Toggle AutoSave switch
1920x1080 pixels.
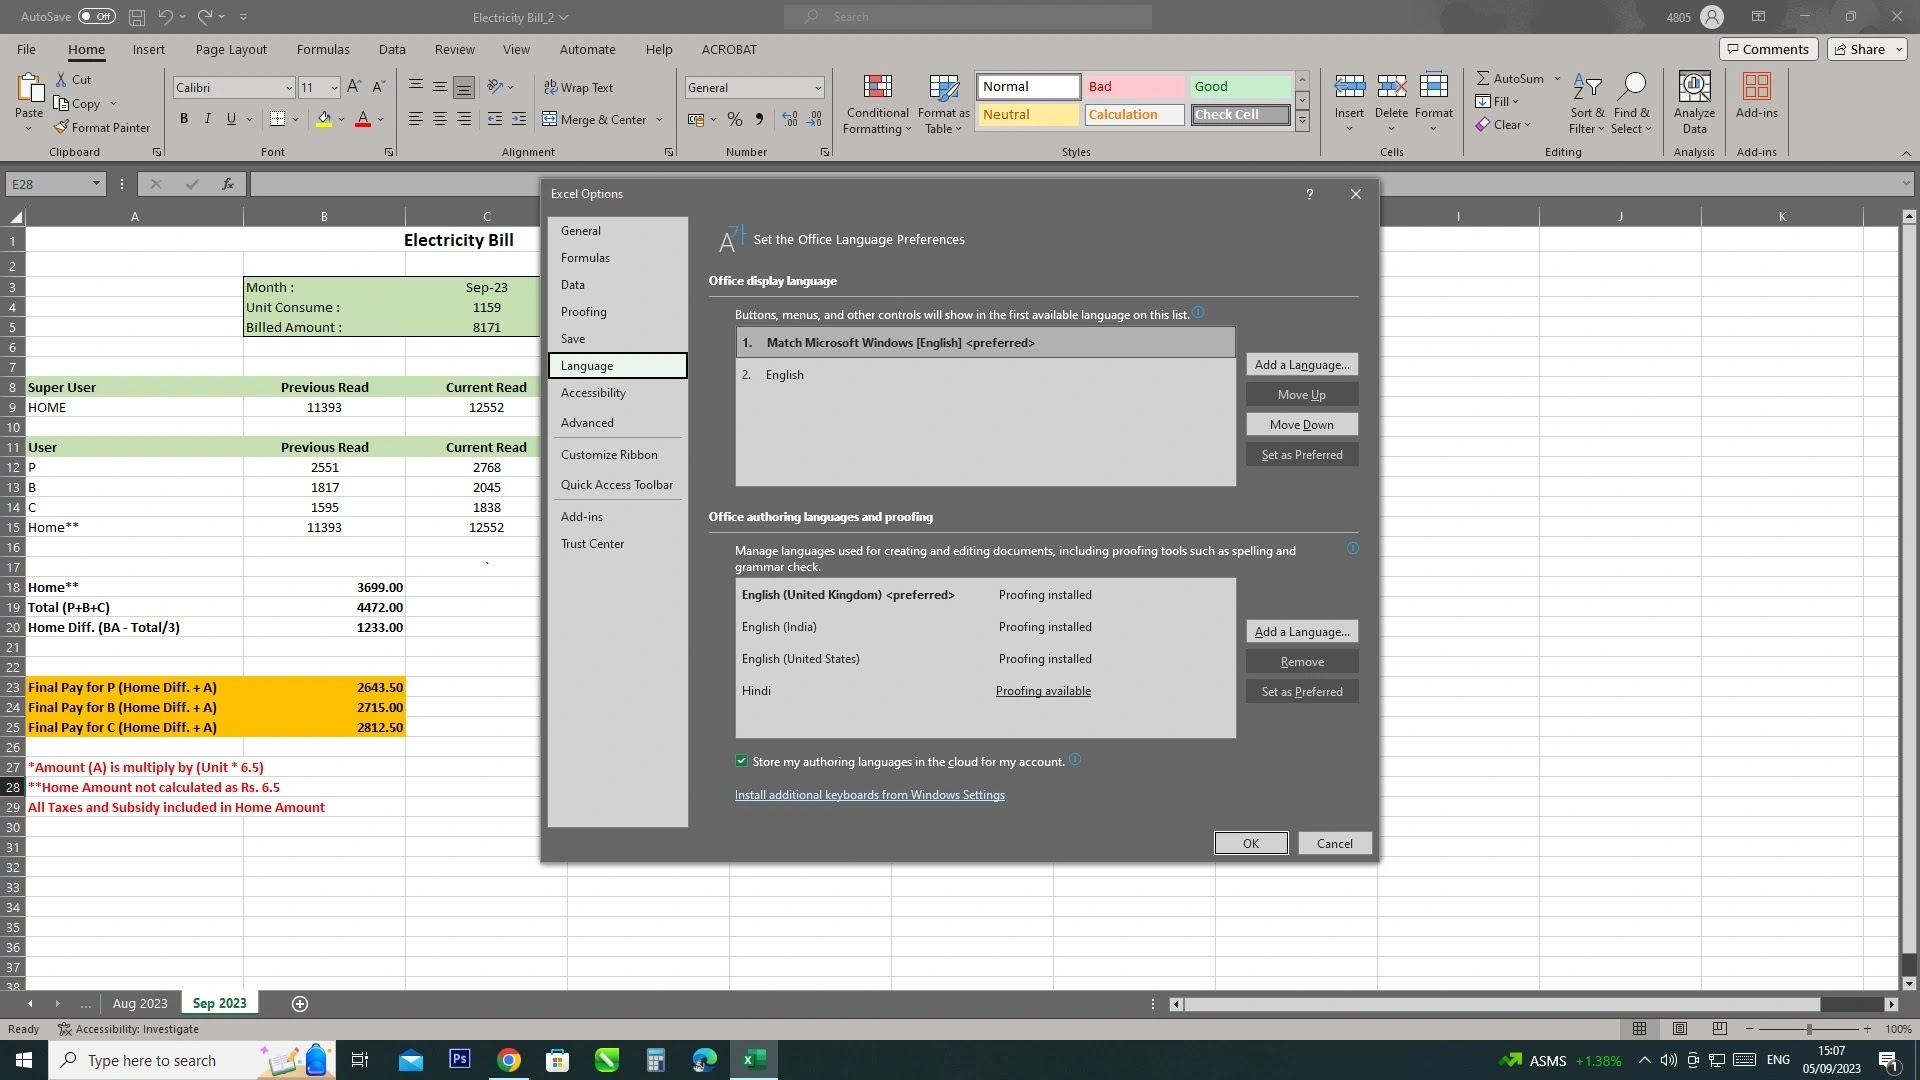(x=96, y=16)
